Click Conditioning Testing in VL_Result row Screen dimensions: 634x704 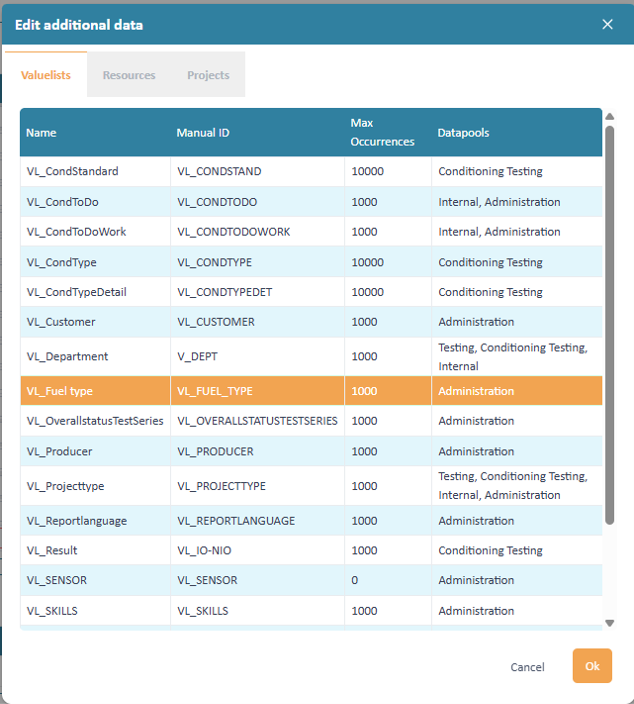point(490,550)
